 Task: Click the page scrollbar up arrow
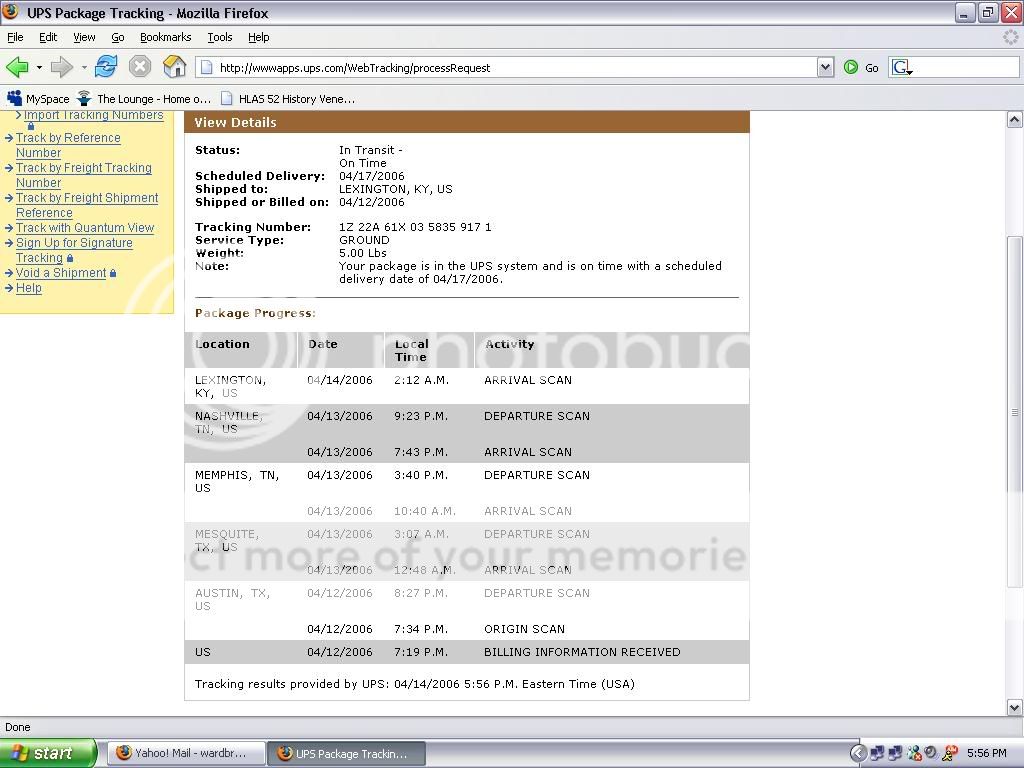pyautogui.click(x=1014, y=120)
